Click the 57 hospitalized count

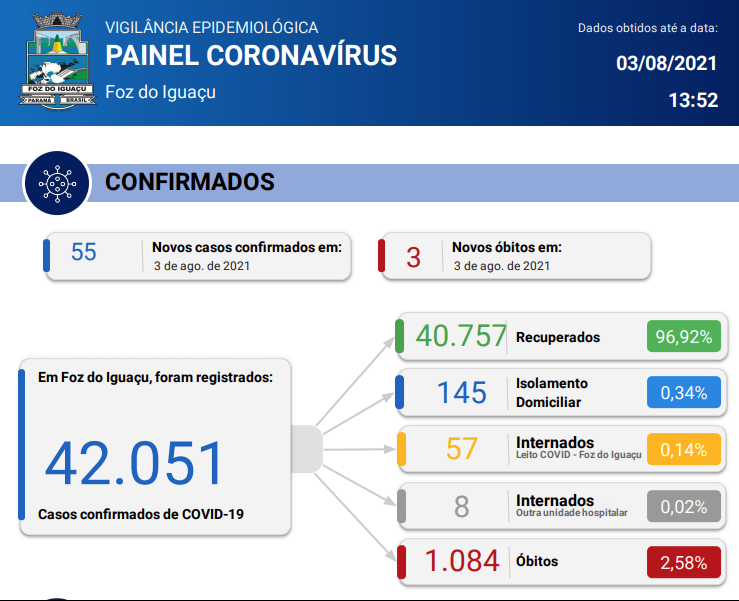pyautogui.click(x=462, y=449)
